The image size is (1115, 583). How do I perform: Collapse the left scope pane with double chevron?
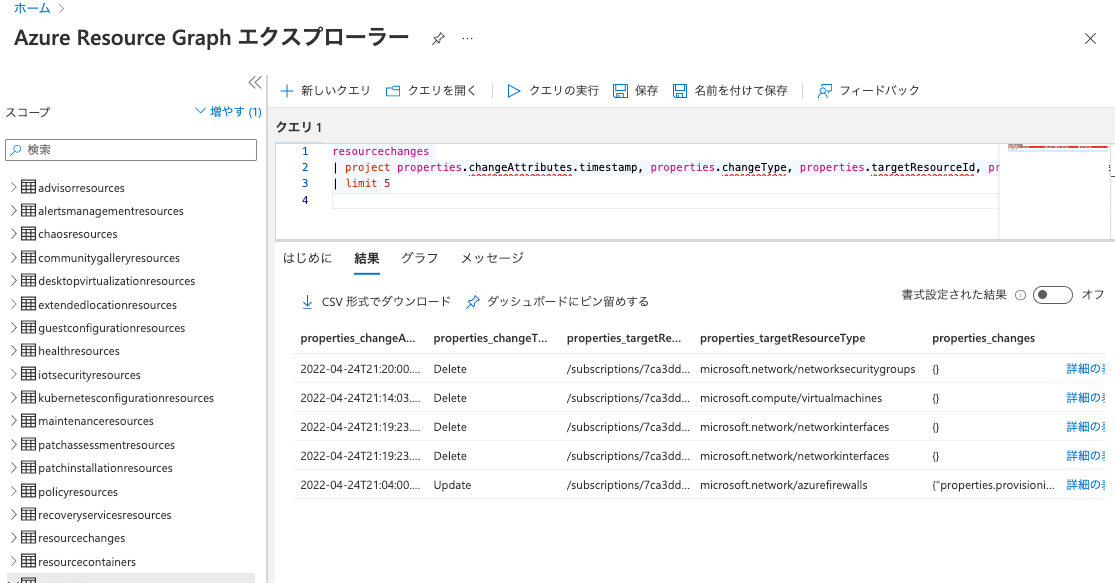255,82
